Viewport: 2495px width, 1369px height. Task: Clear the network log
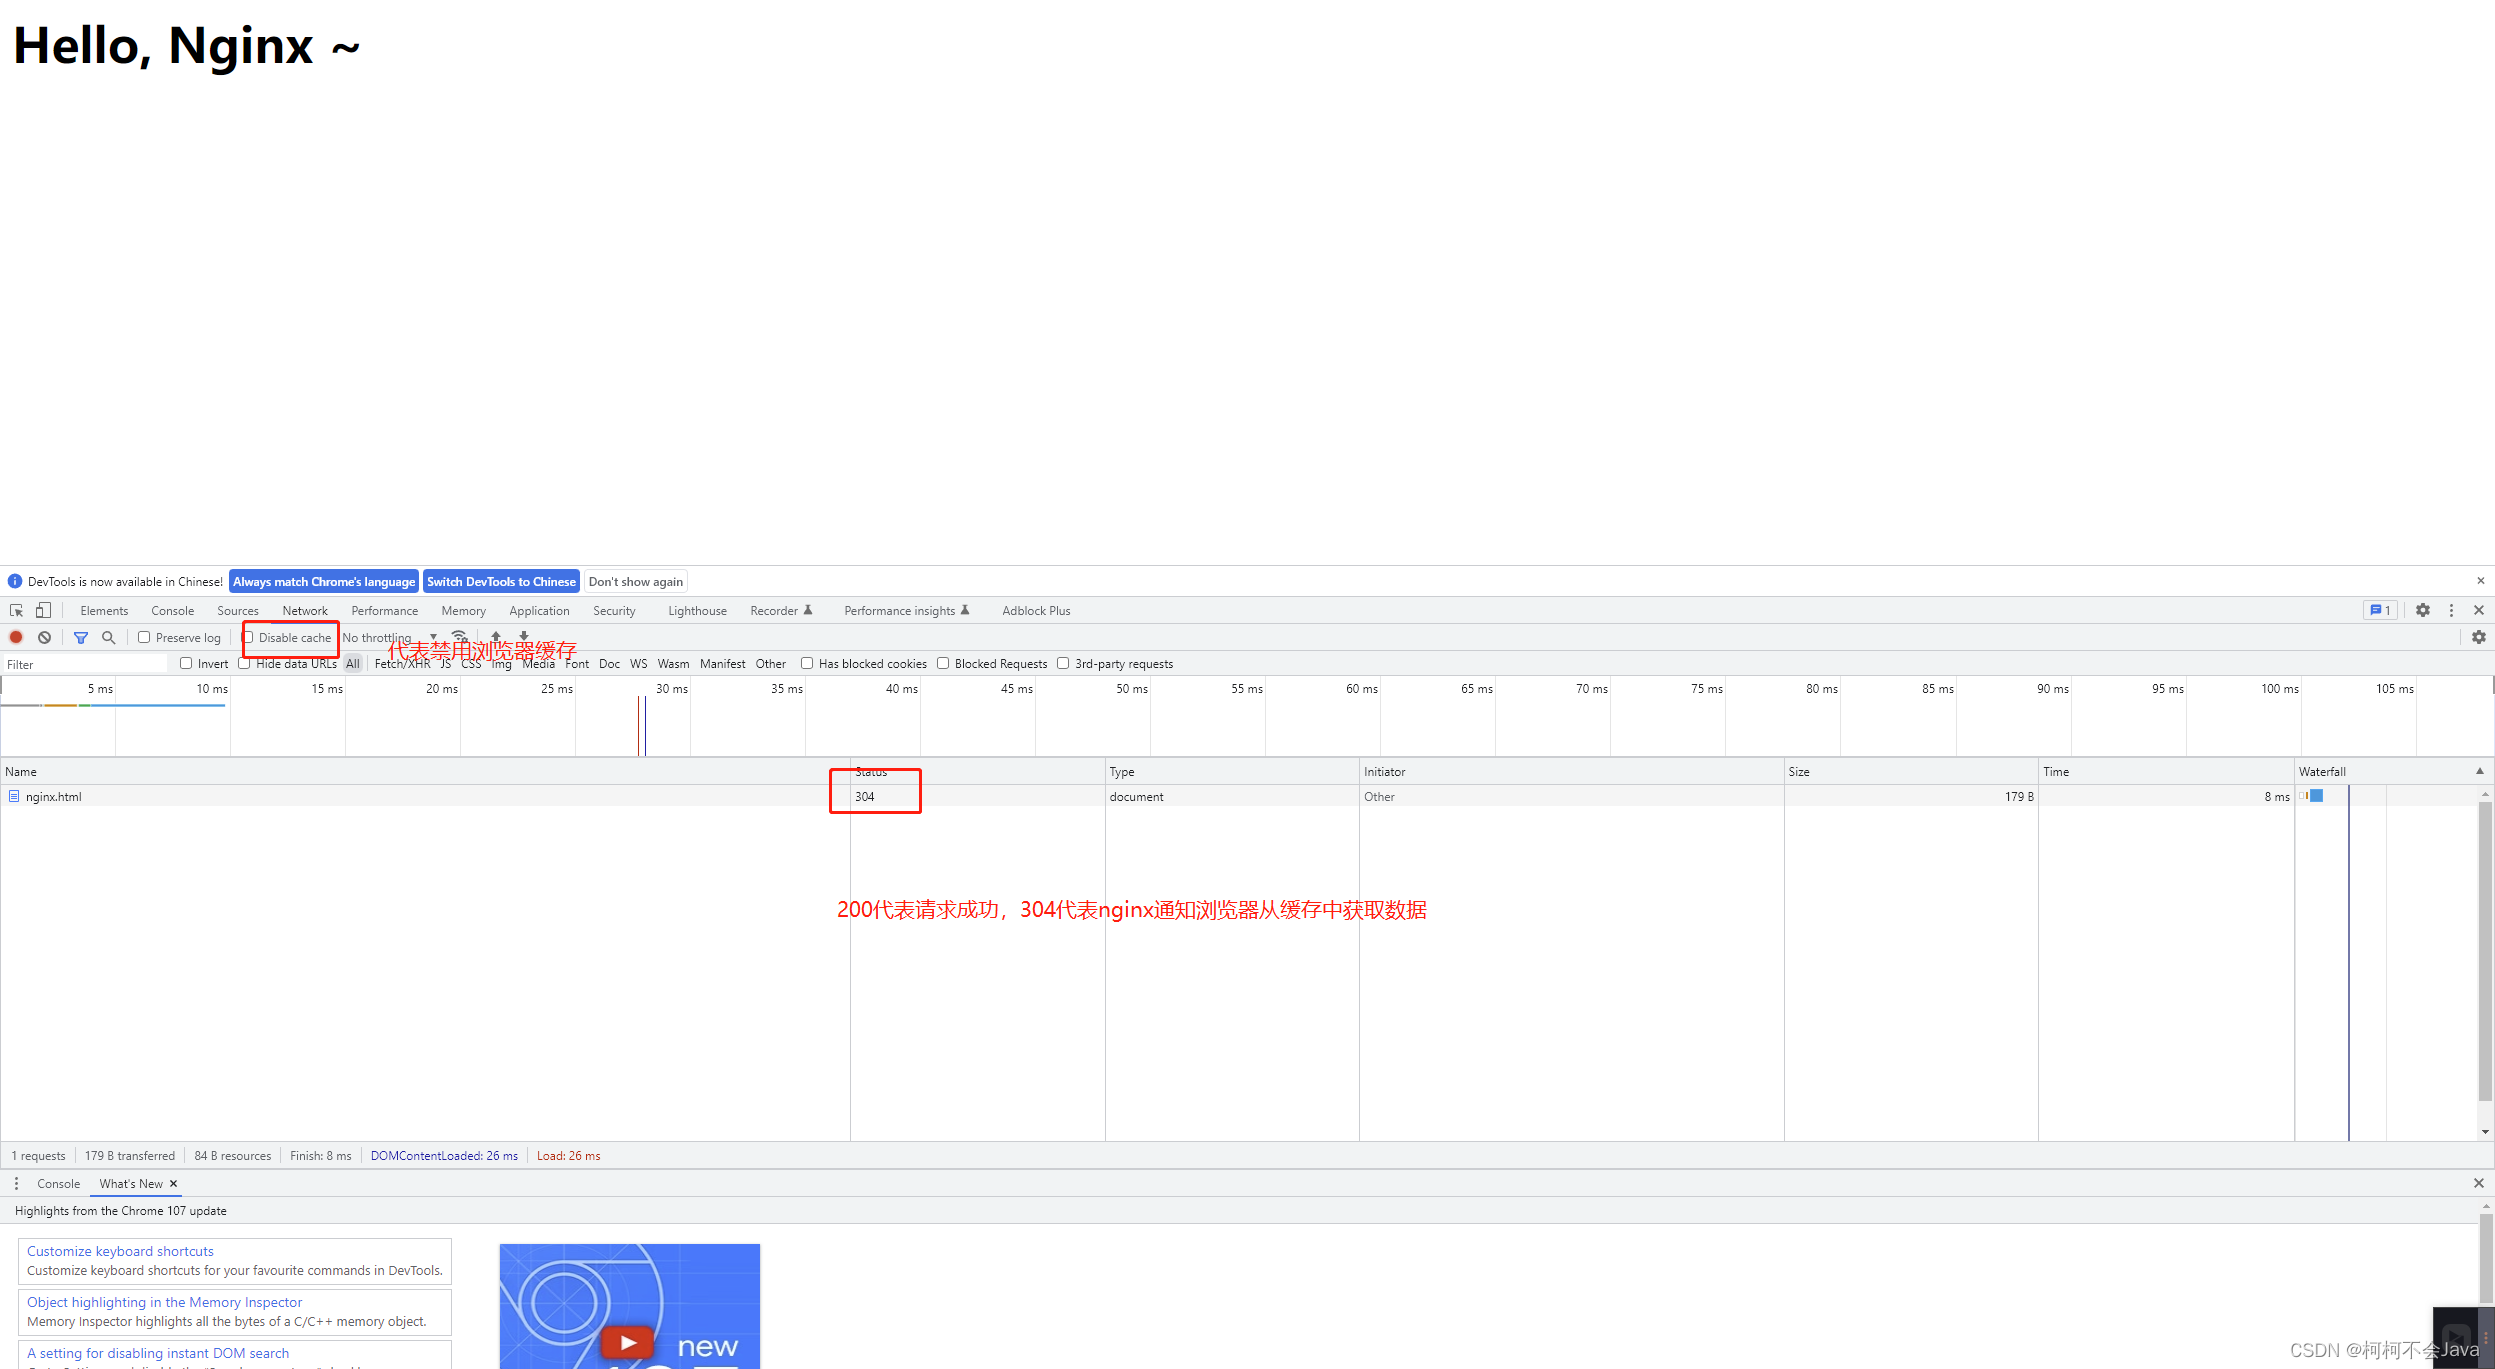pos(44,637)
